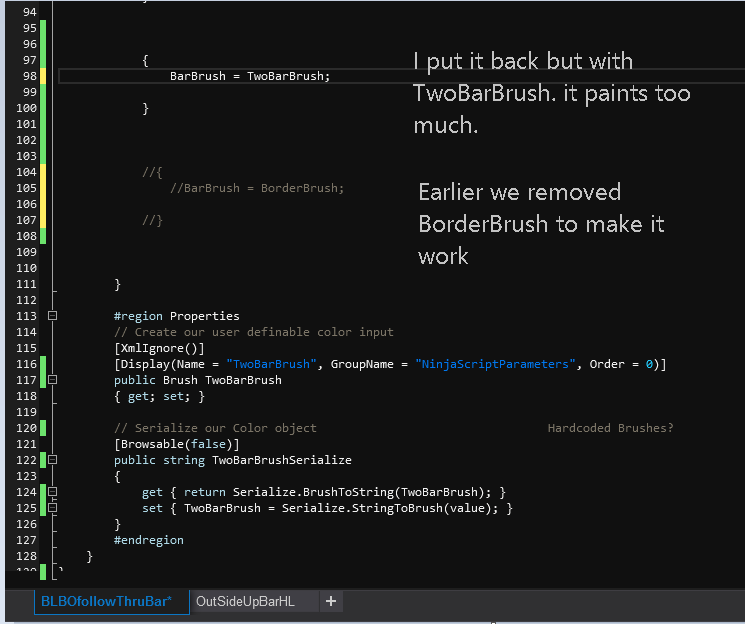Click the plus icon to add a new tab
745x625 pixels.
pyautogui.click(x=330, y=601)
